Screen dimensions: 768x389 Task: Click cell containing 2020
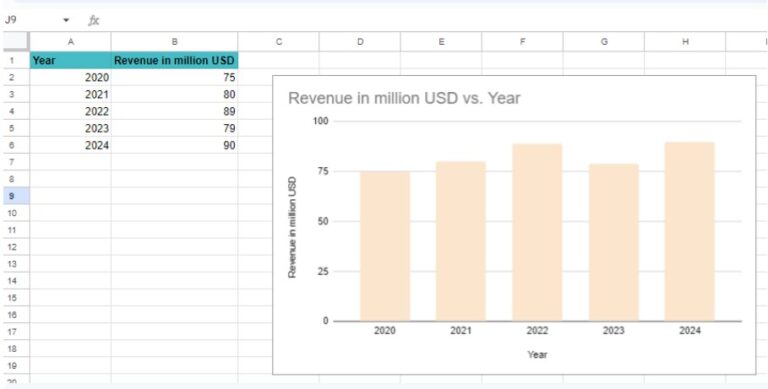[x=71, y=77]
